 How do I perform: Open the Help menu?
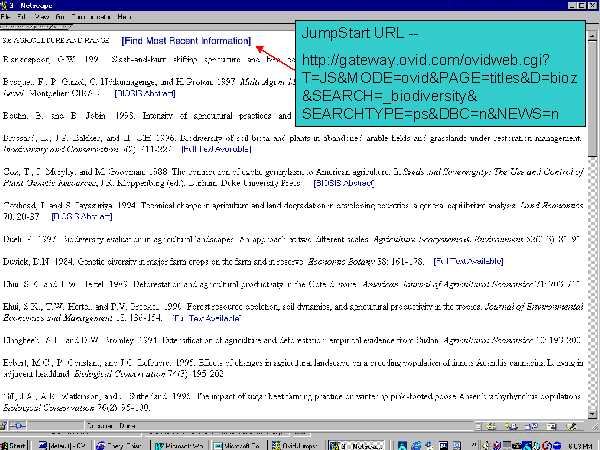pos(124,17)
